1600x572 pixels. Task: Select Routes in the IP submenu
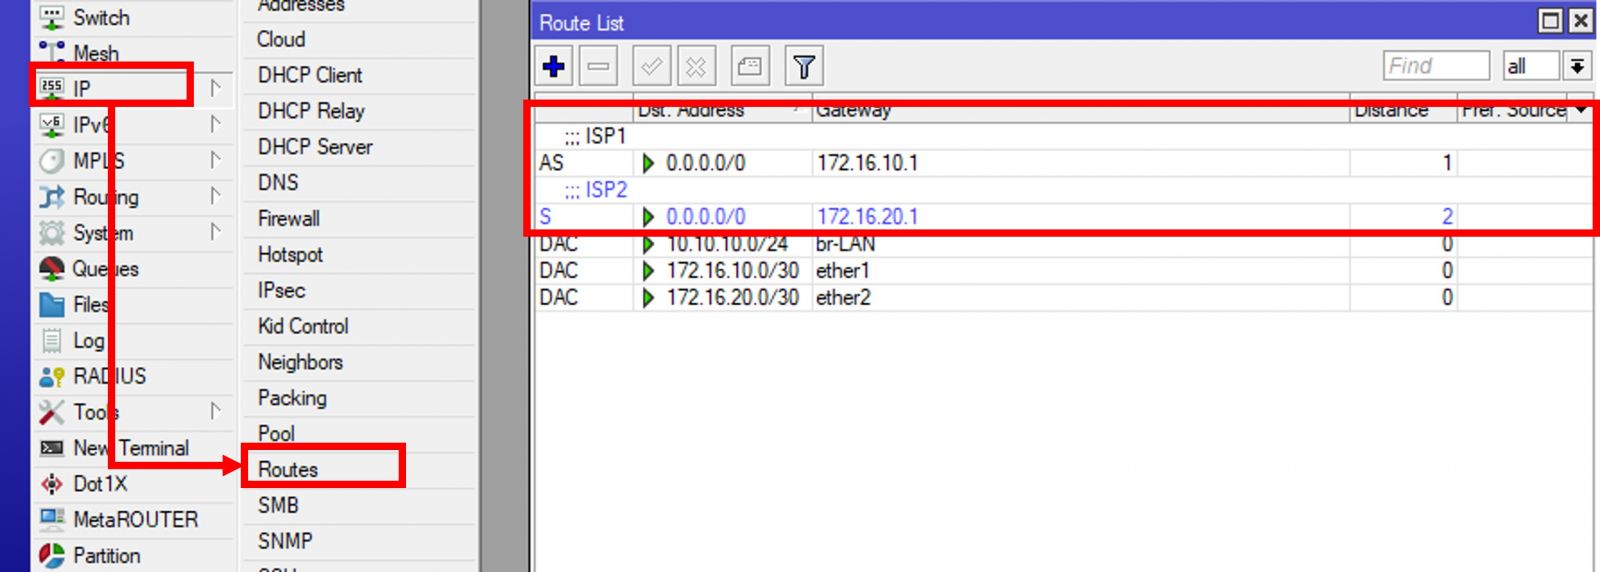pyautogui.click(x=288, y=469)
